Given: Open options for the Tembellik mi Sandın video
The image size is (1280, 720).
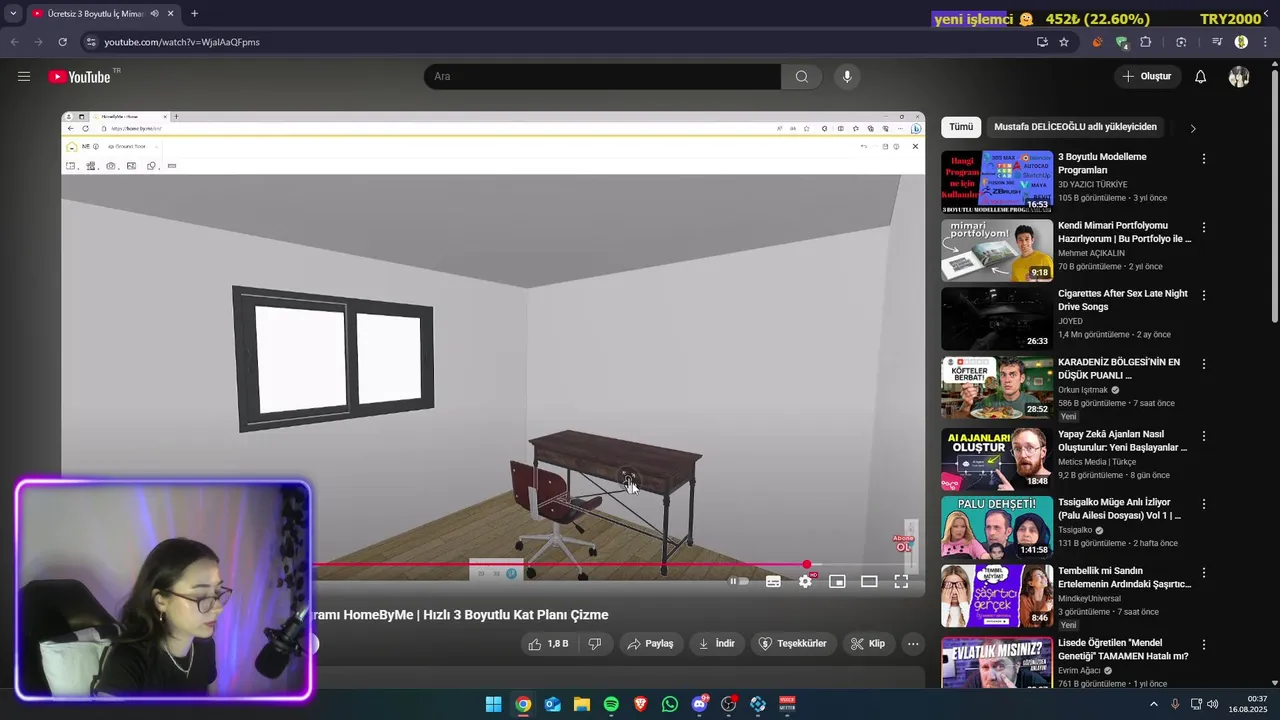Looking at the screenshot, I should [x=1204, y=572].
